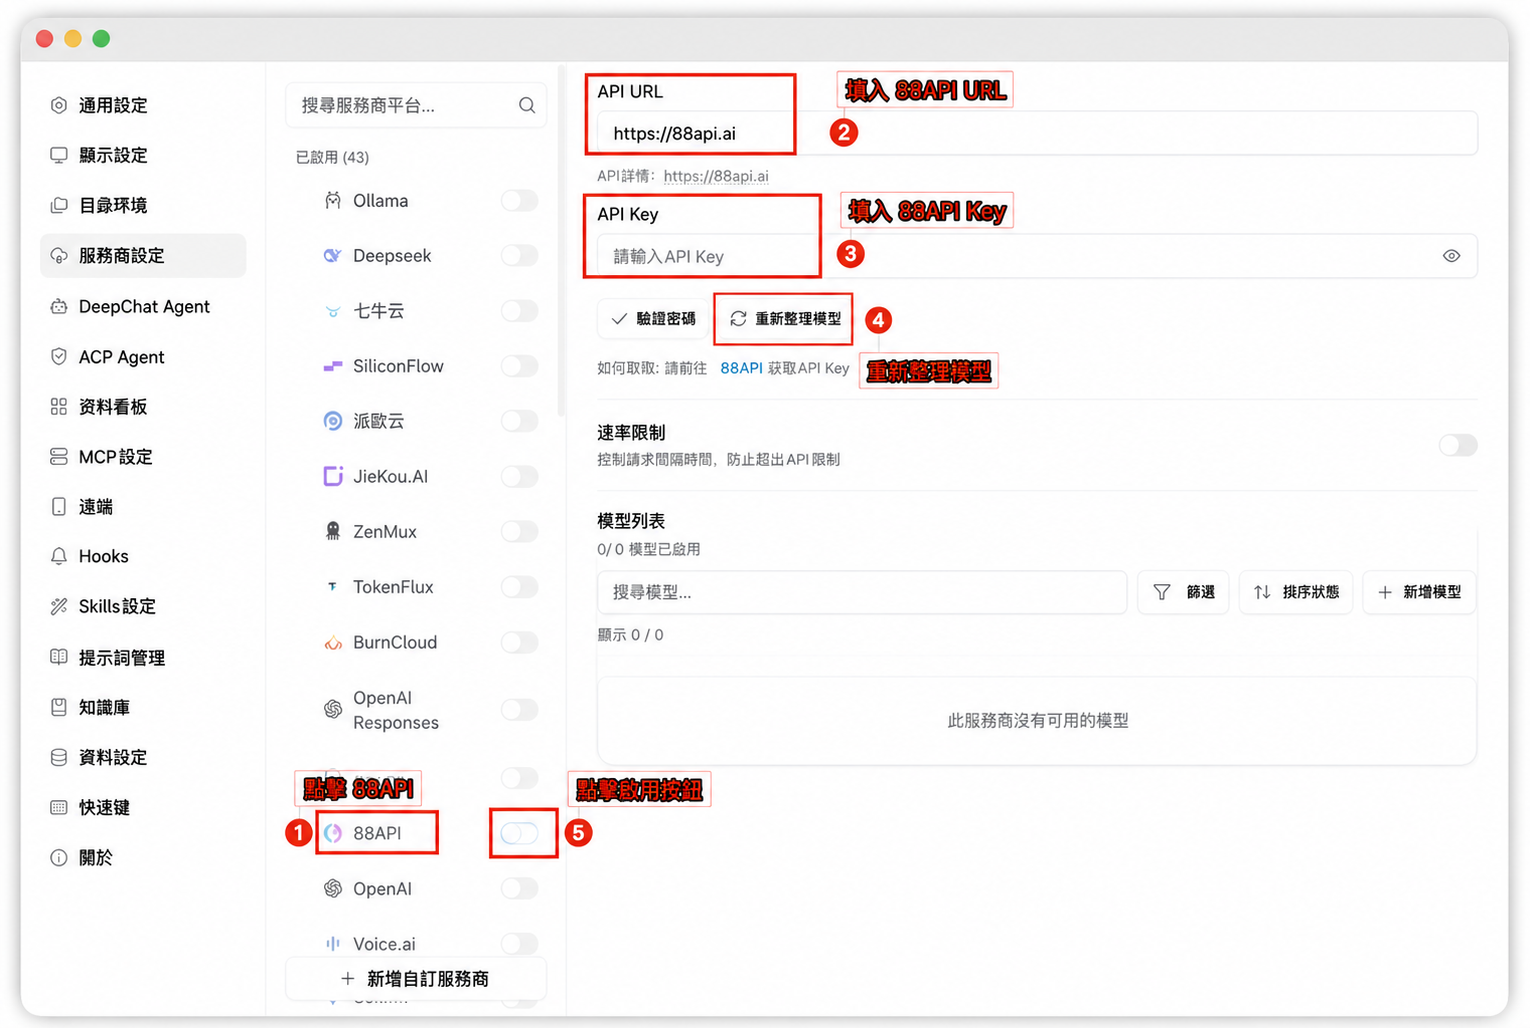
Task: Open the 篩選 filter button
Action: [x=1184, y=592]
